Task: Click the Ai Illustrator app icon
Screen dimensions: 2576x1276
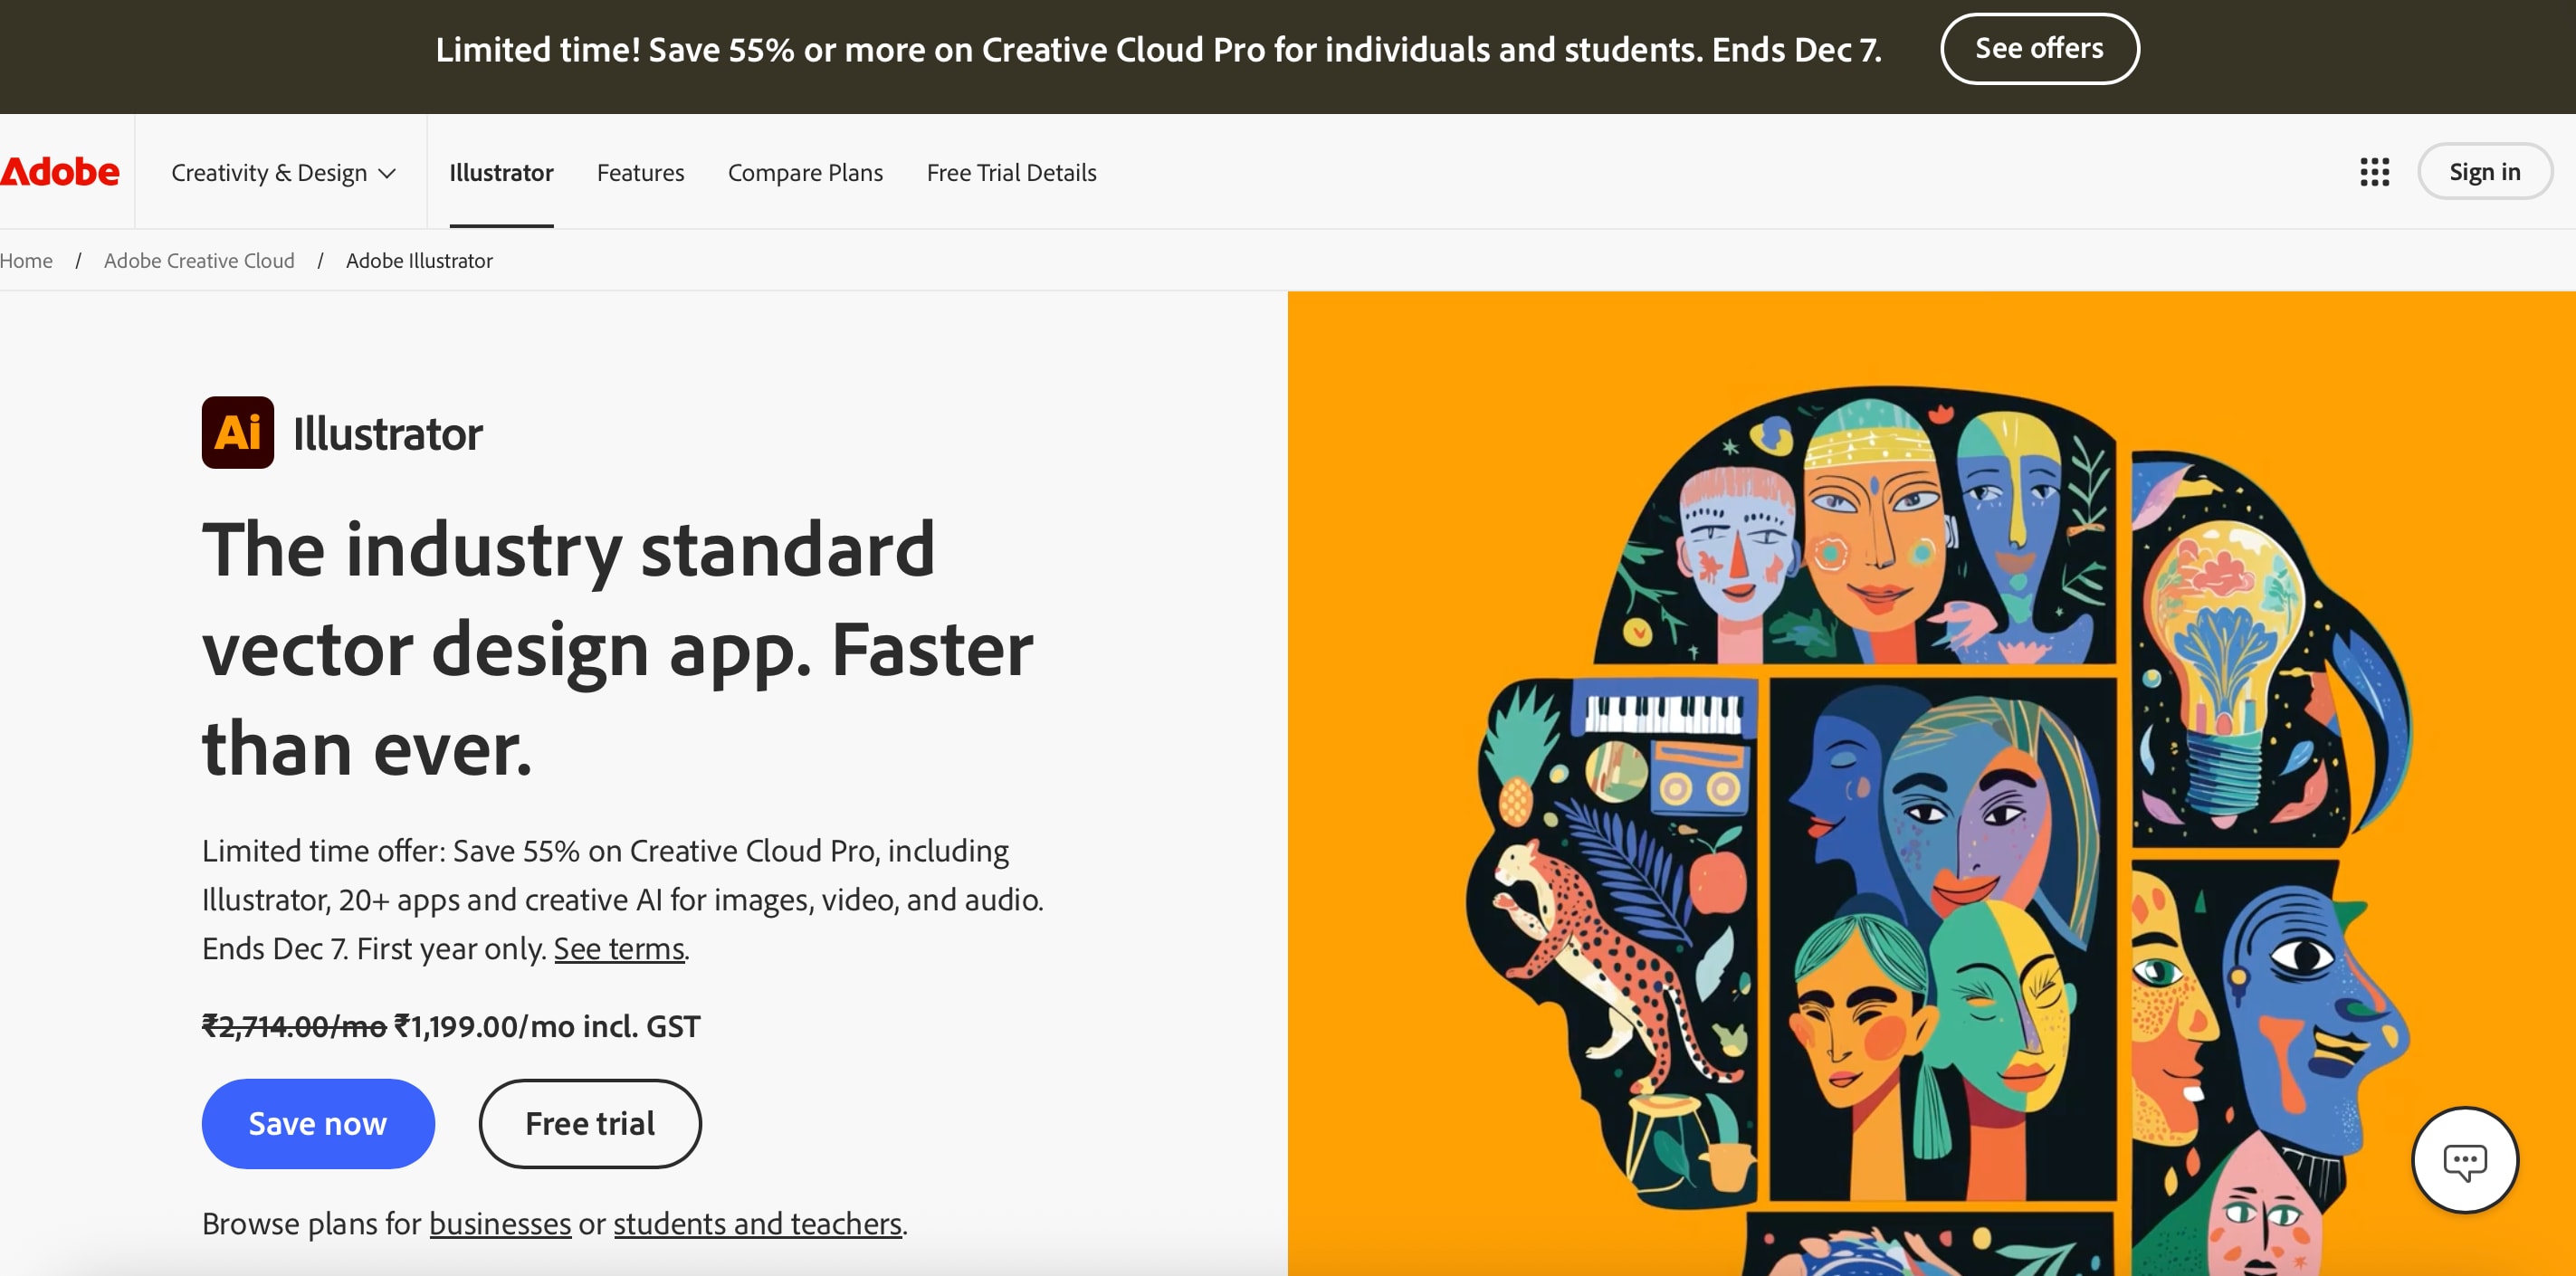Action: (238, 433)
